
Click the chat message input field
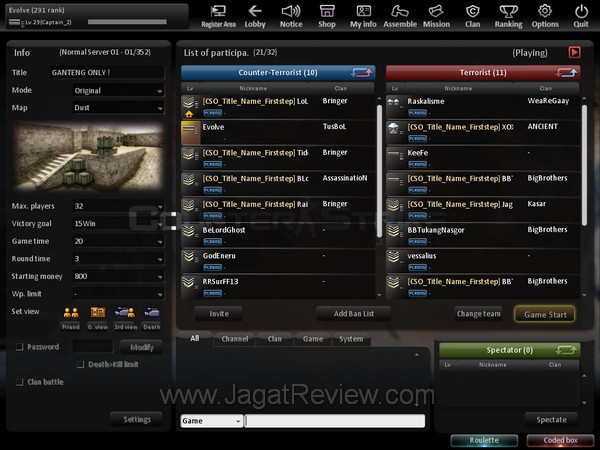(335, 421)
